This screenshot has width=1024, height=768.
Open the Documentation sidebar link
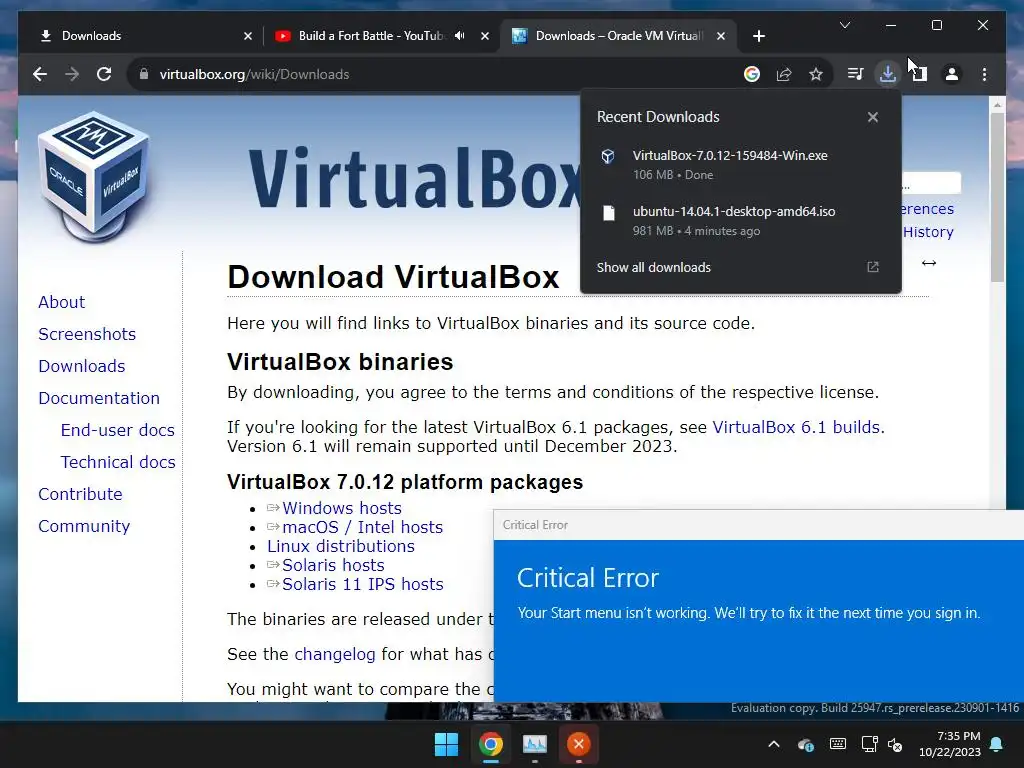pos(99,398)
